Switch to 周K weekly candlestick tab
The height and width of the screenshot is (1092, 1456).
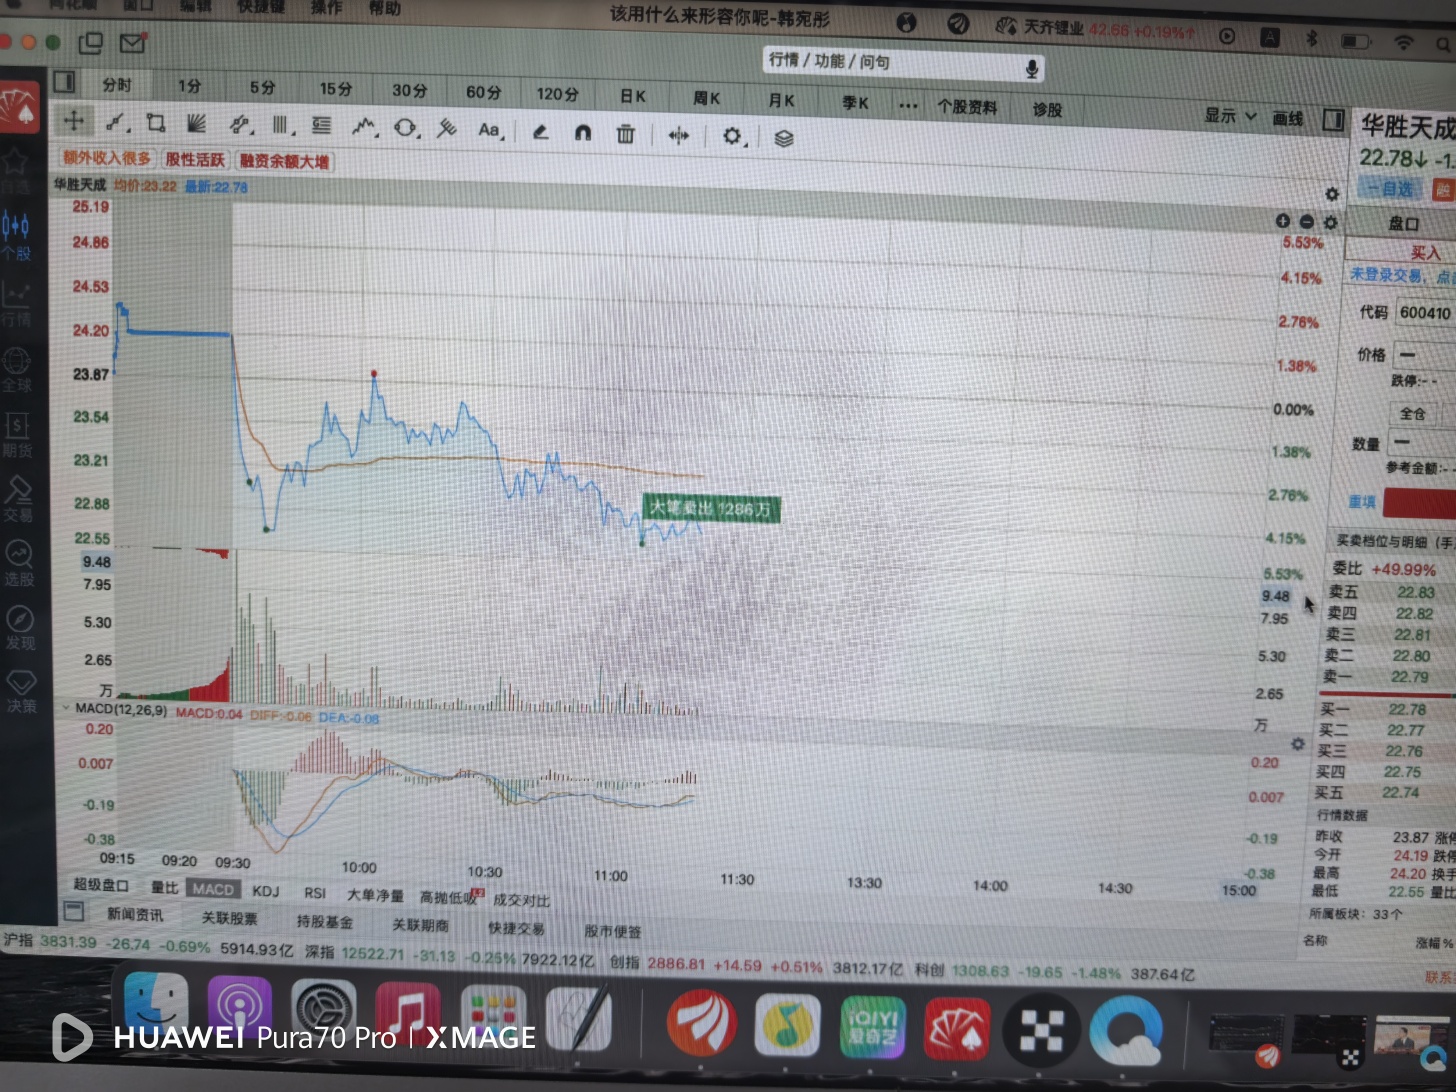pos(706,98)
